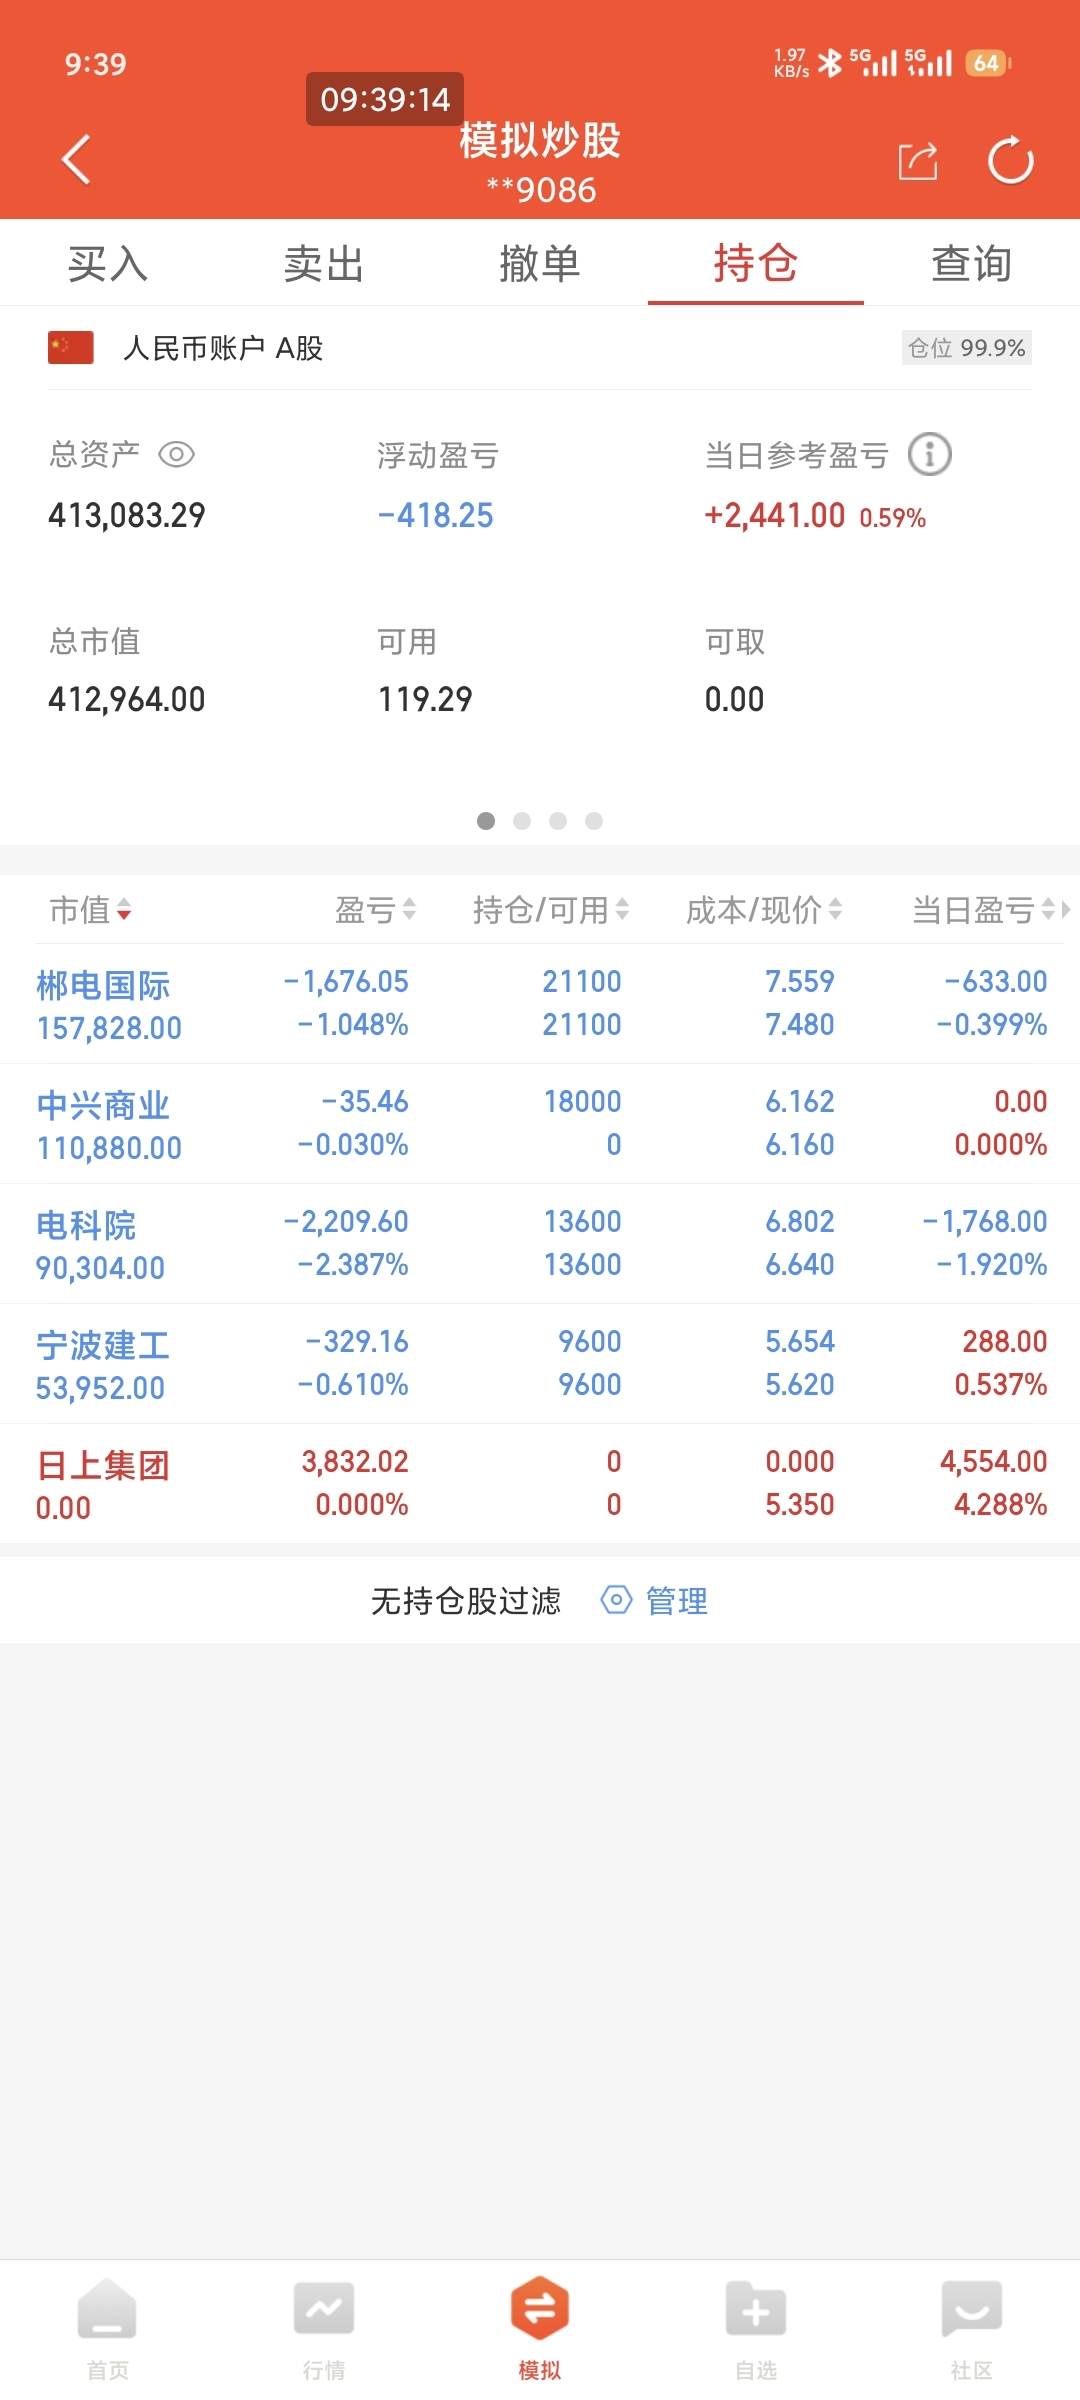Open 电科院 holding row
1080x2400 pixels.
click(x=540, y=1244)
